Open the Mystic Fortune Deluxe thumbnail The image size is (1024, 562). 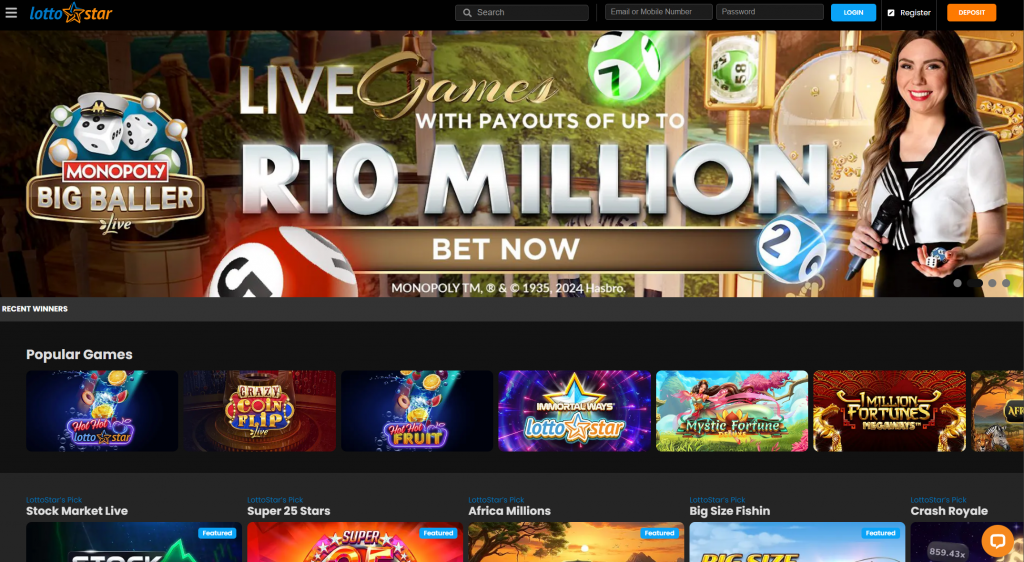731,411
